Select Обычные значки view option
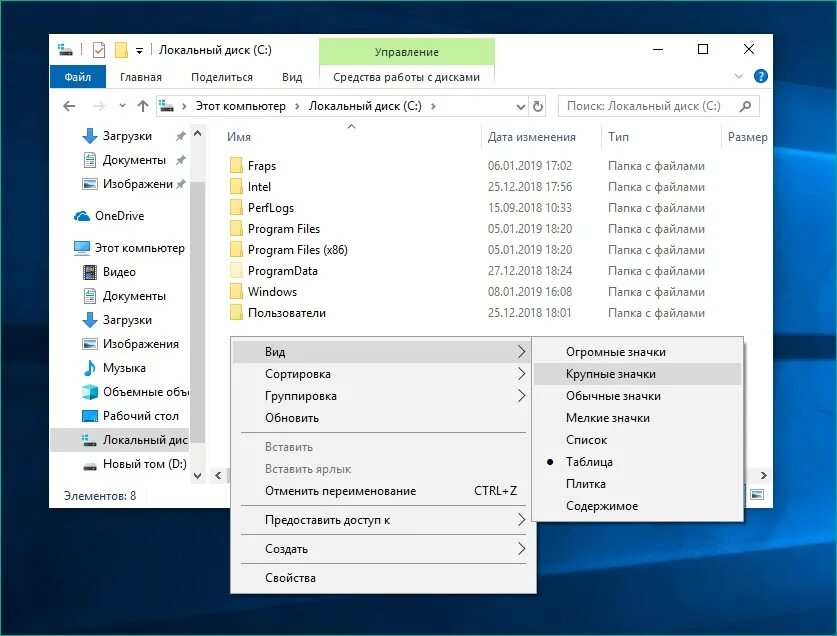 (637, 396)
